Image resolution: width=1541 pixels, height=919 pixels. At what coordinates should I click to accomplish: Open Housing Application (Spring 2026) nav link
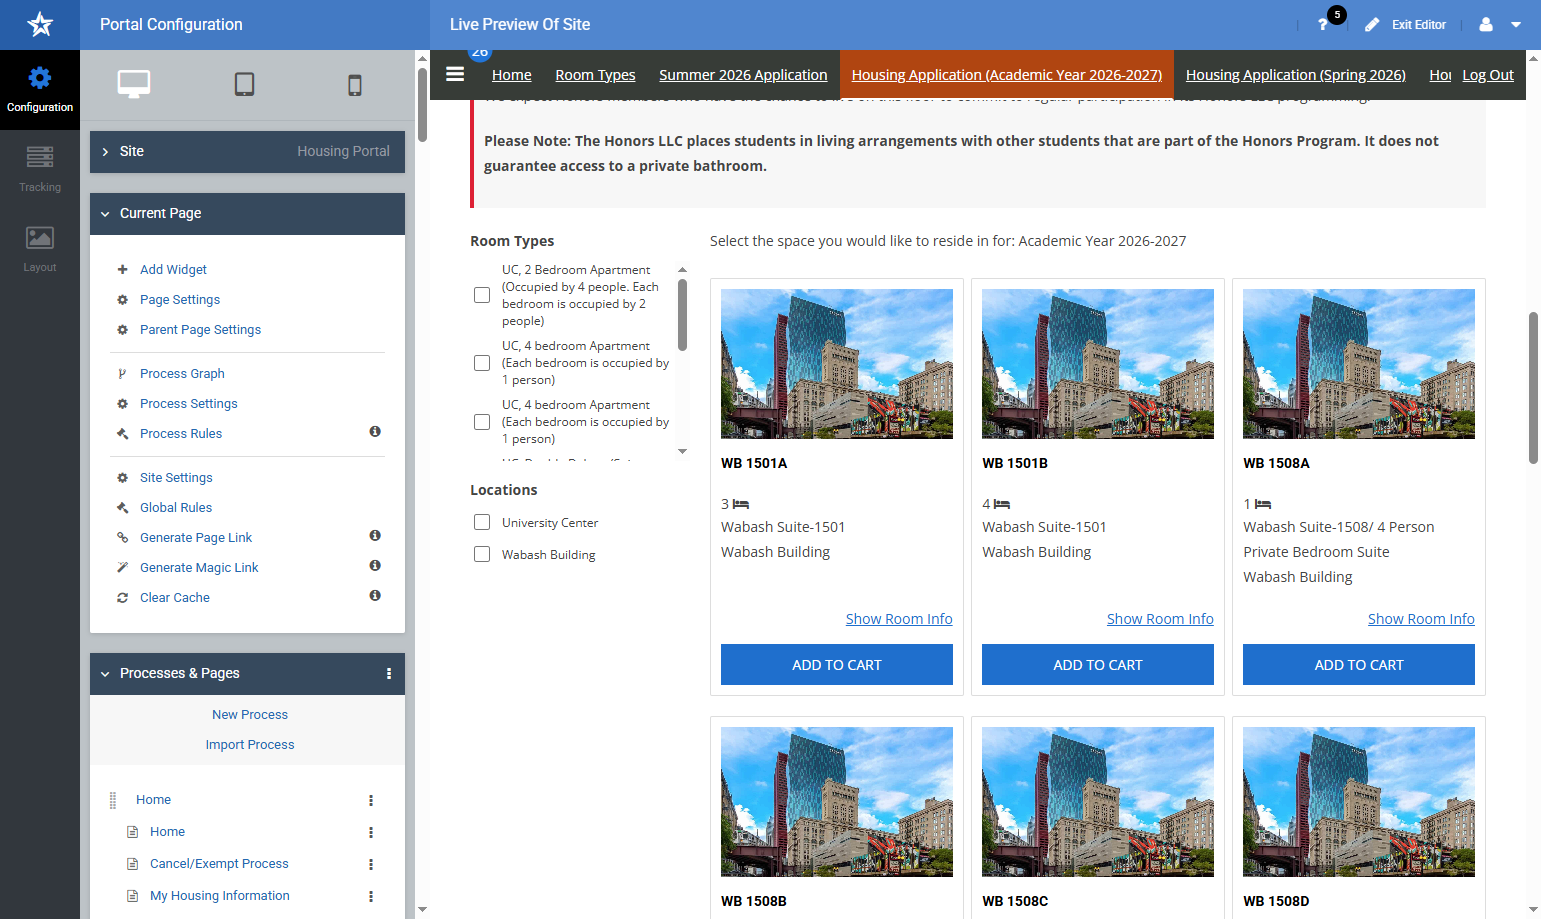[1296, 75]
